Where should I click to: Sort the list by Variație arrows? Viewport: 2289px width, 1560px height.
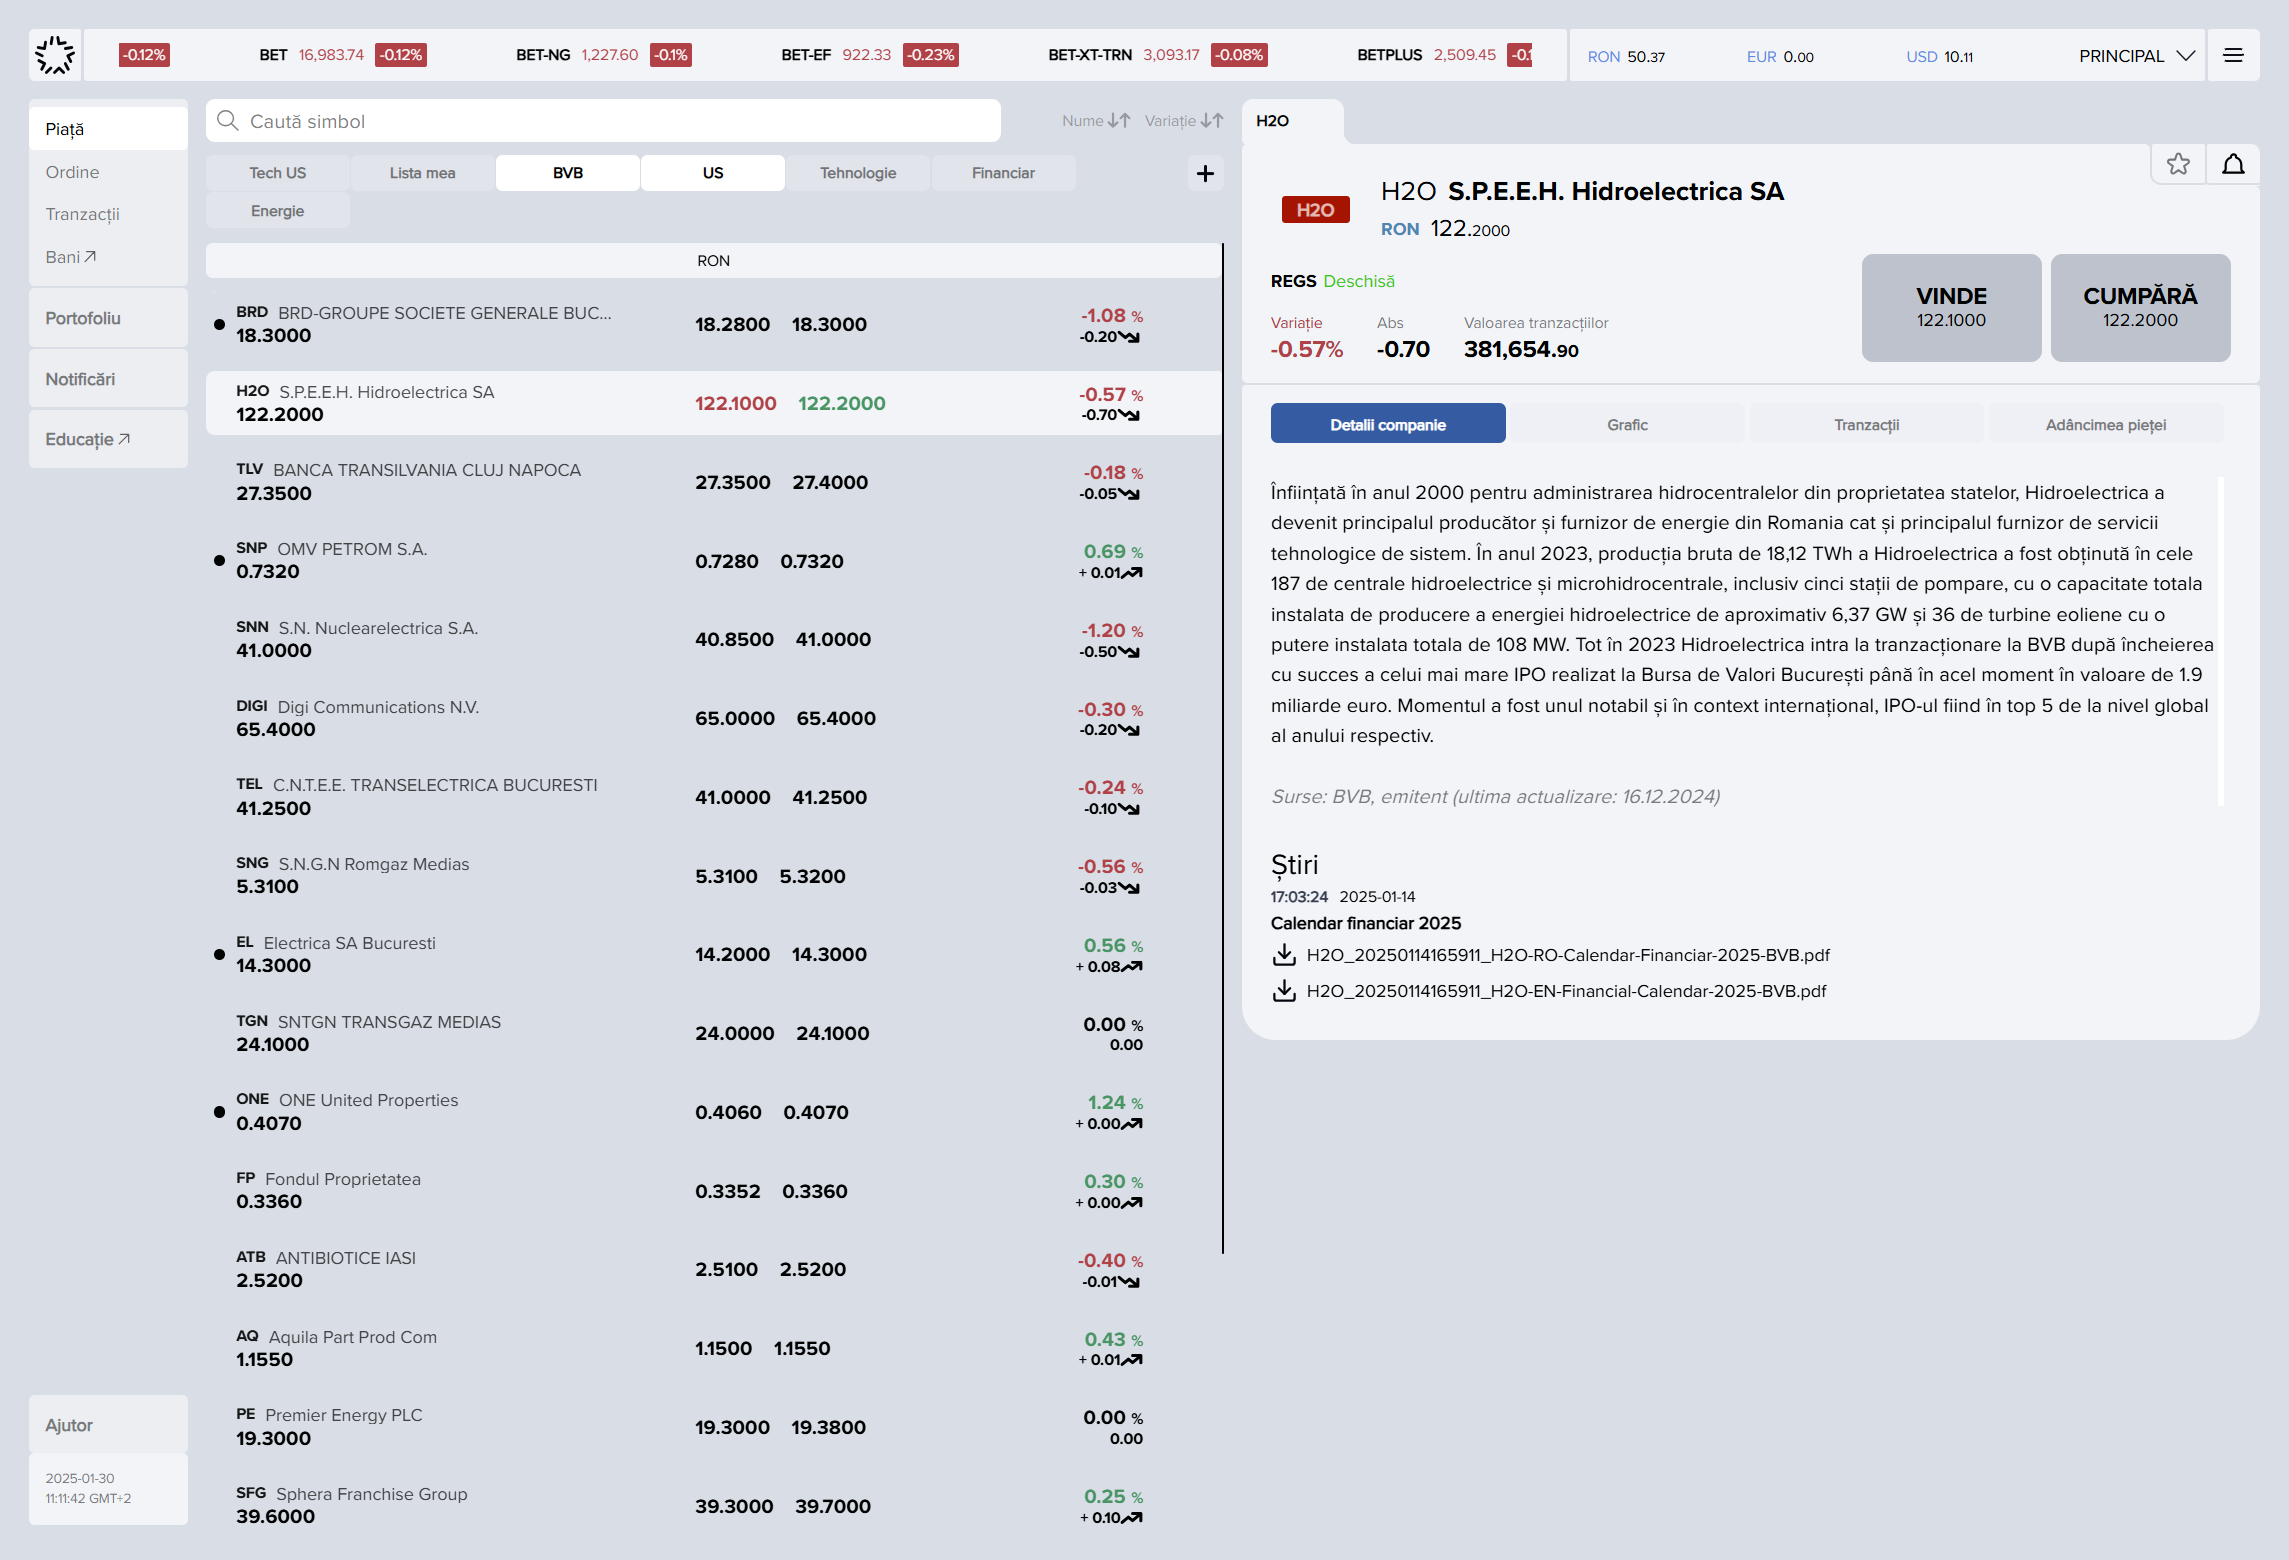pyautogui.click(x=1212, y=121)
